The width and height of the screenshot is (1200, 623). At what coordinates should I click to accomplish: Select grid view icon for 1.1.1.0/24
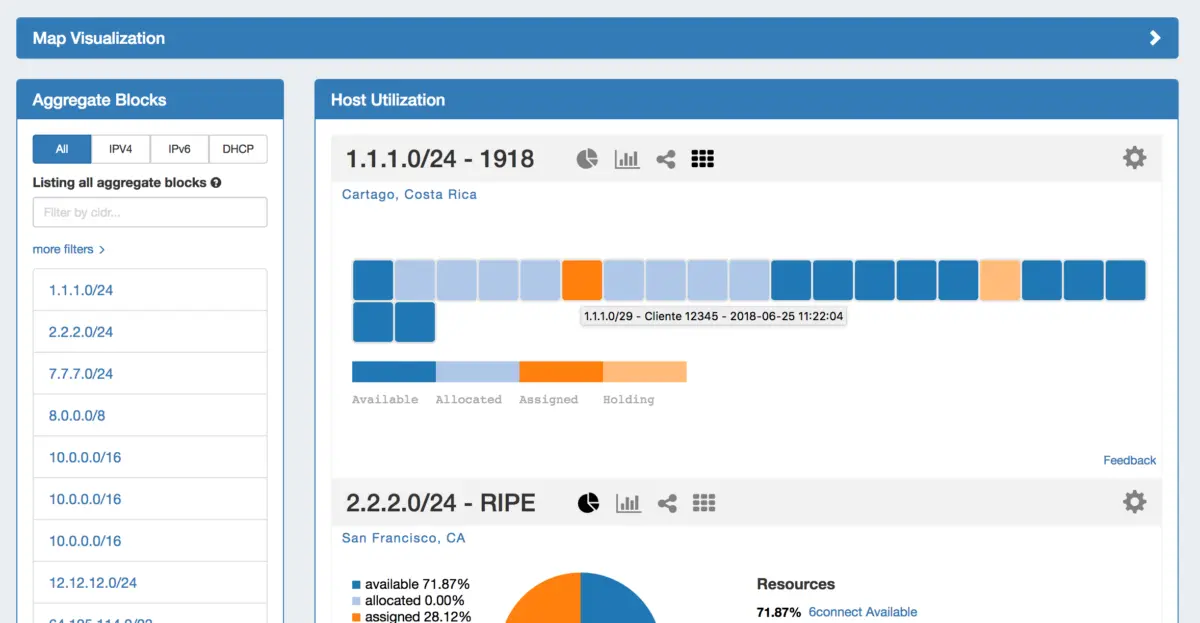(x=703, y=159)
